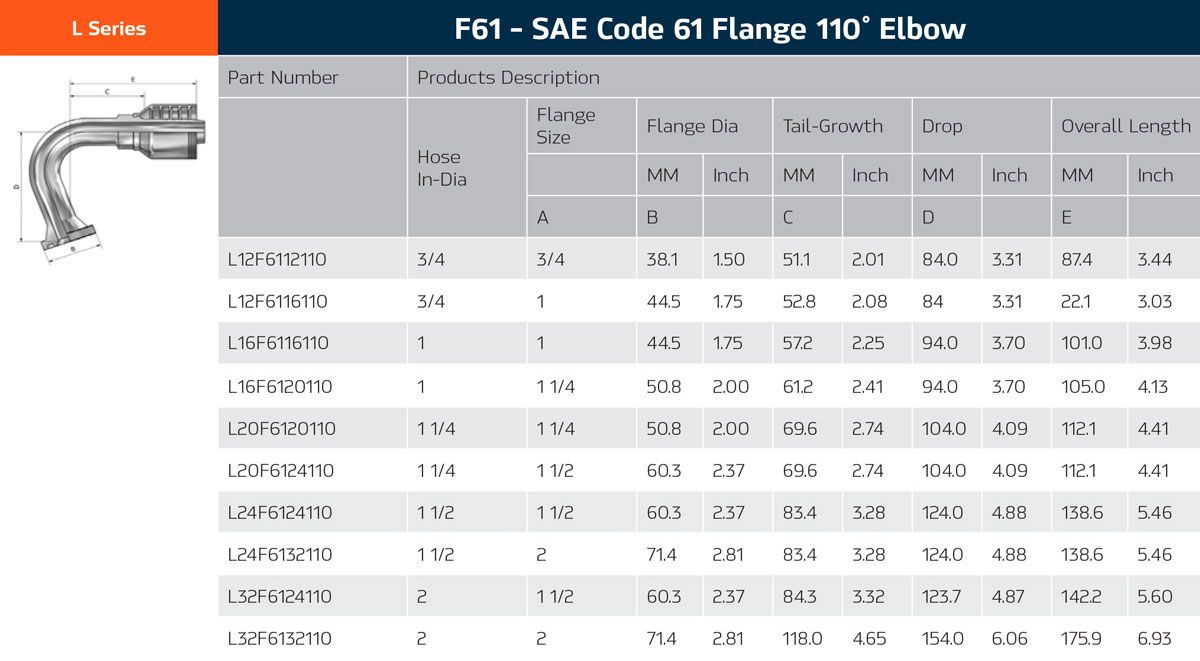The height and width of the screenshot is (661, 1200).
Task: Select the 175.9 overall length cell
Action: click(1080, 638)
